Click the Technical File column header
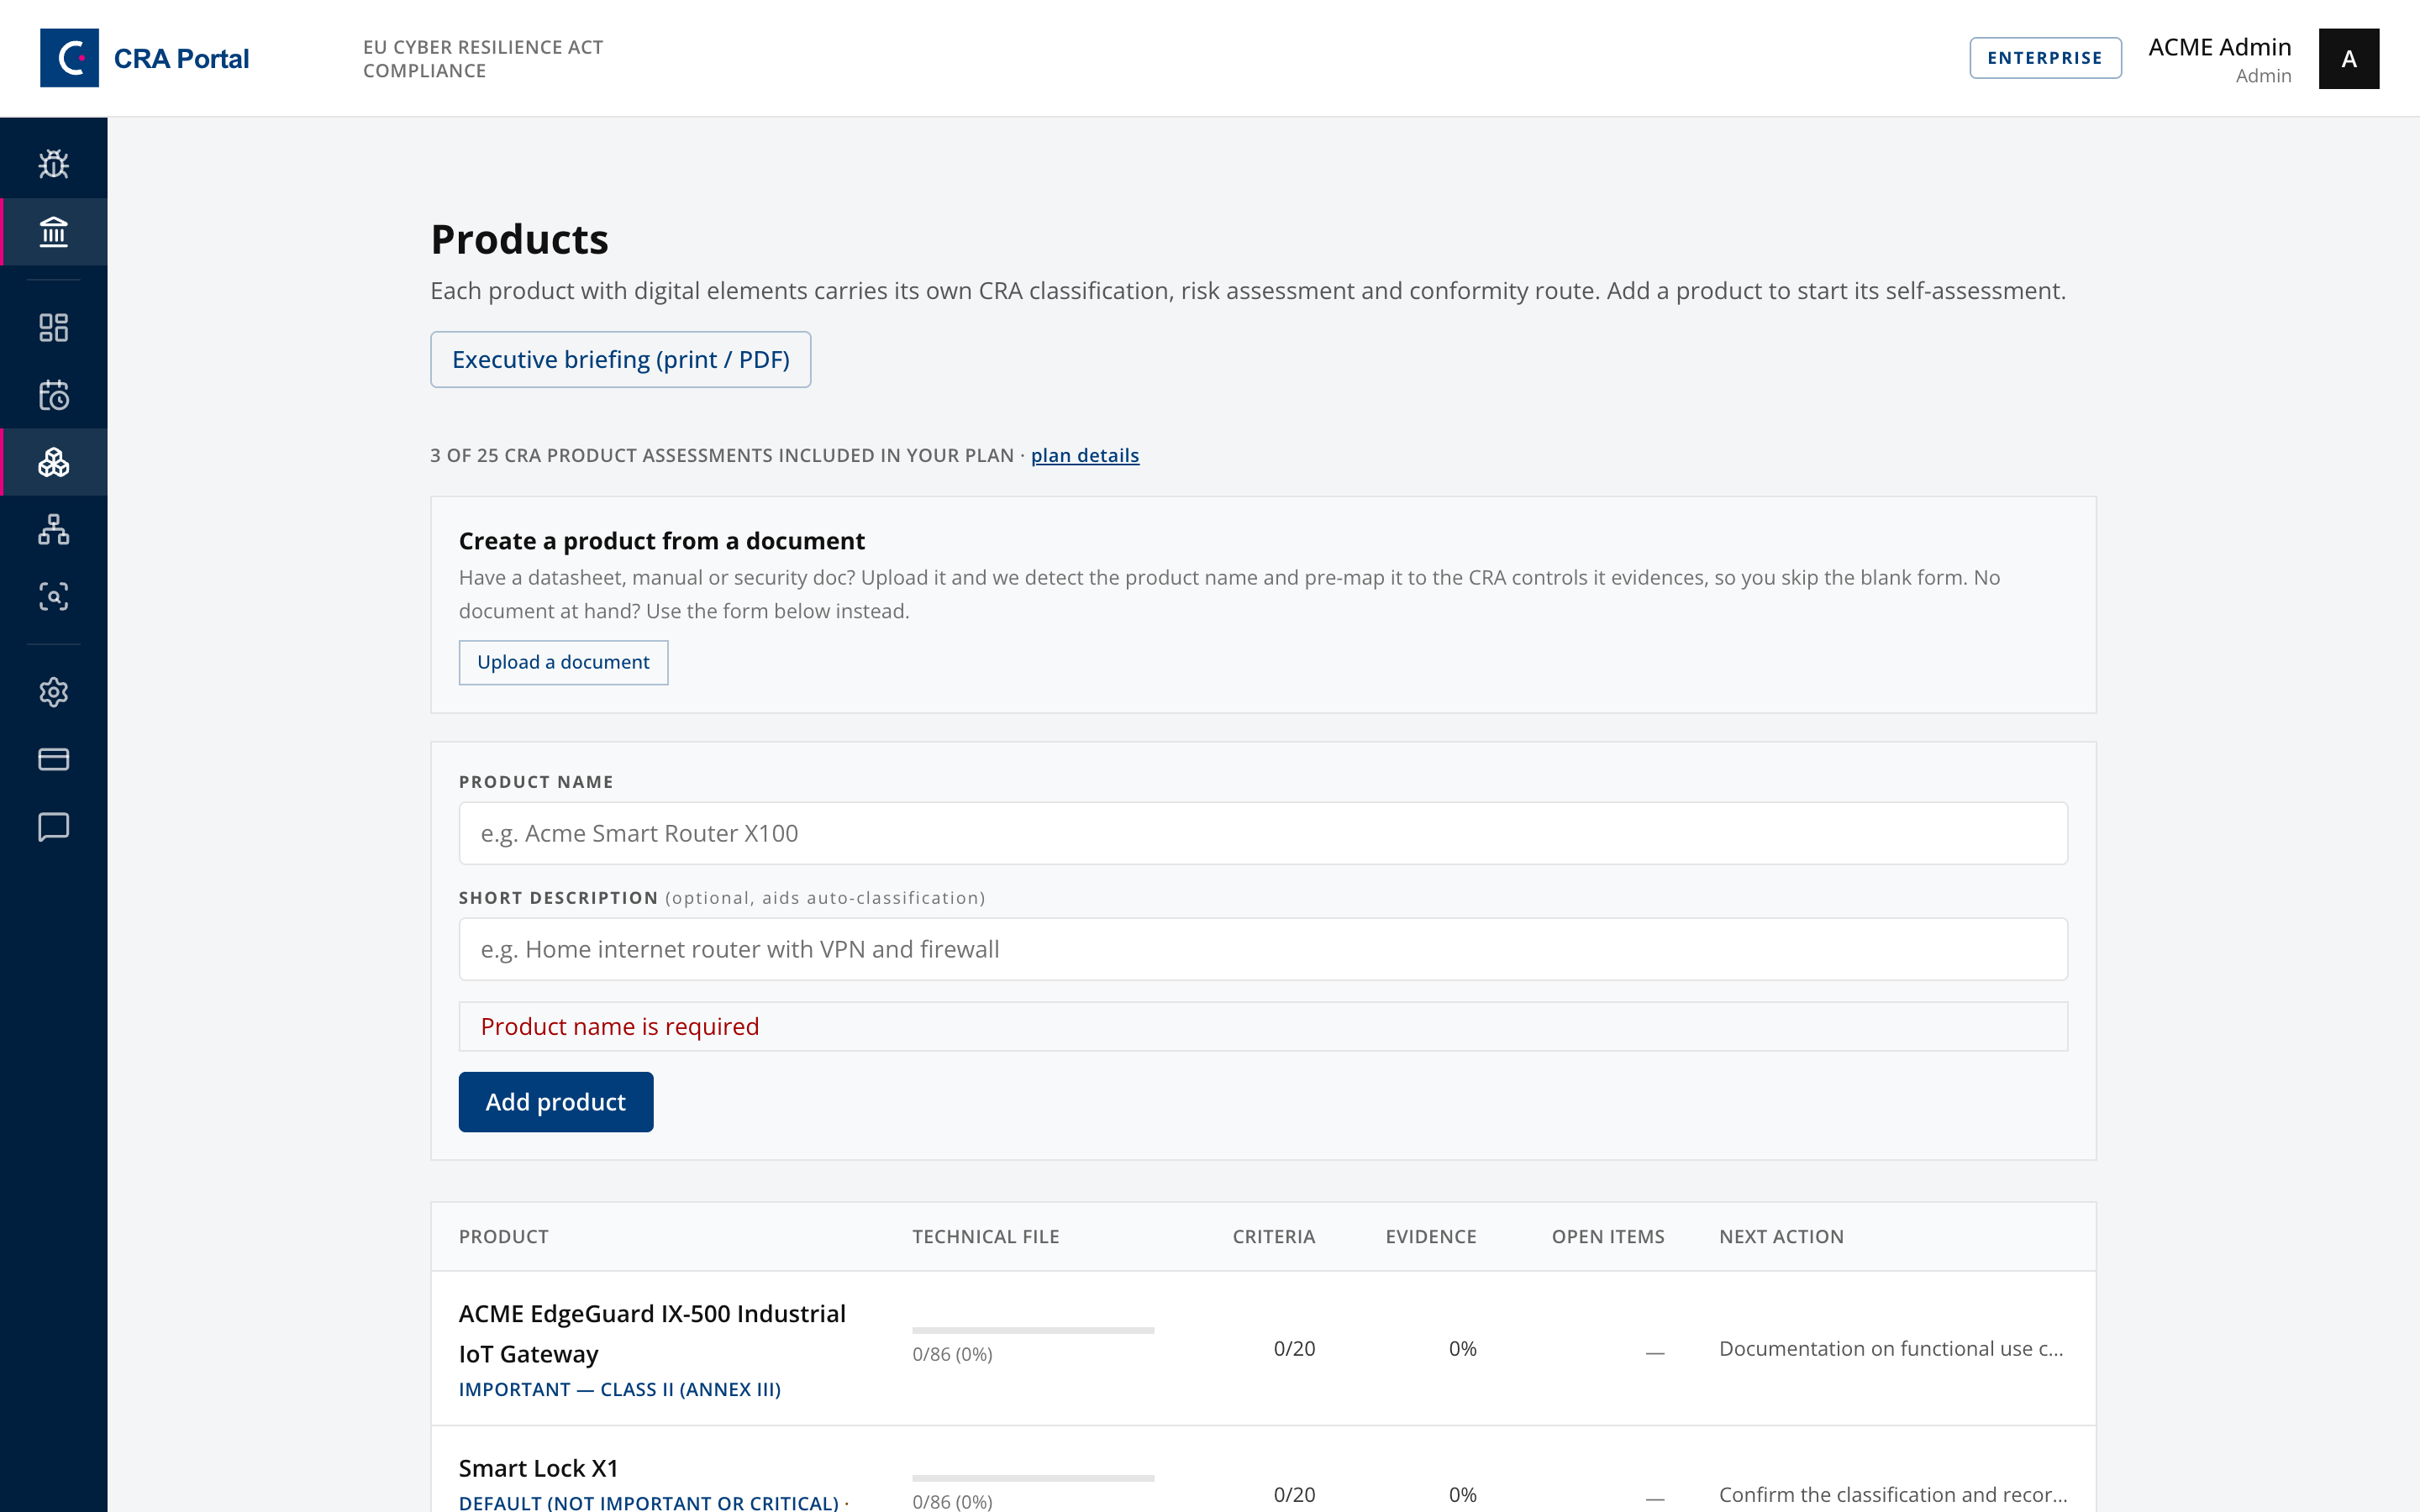2420x1512 pixels. [x=985, y=1236]
